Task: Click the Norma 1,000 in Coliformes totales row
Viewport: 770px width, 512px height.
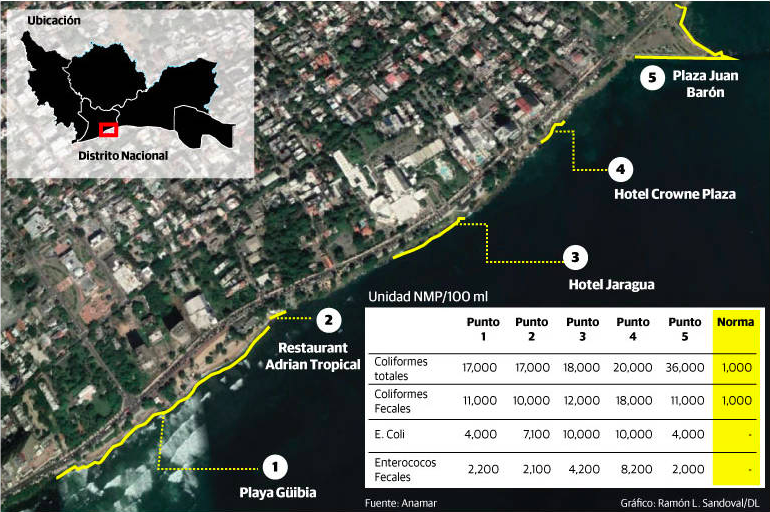Action: 737,367
